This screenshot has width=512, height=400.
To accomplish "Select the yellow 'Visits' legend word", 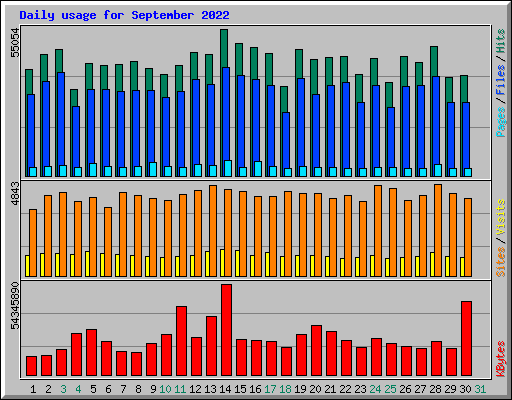I will click(x=501, y=218).
